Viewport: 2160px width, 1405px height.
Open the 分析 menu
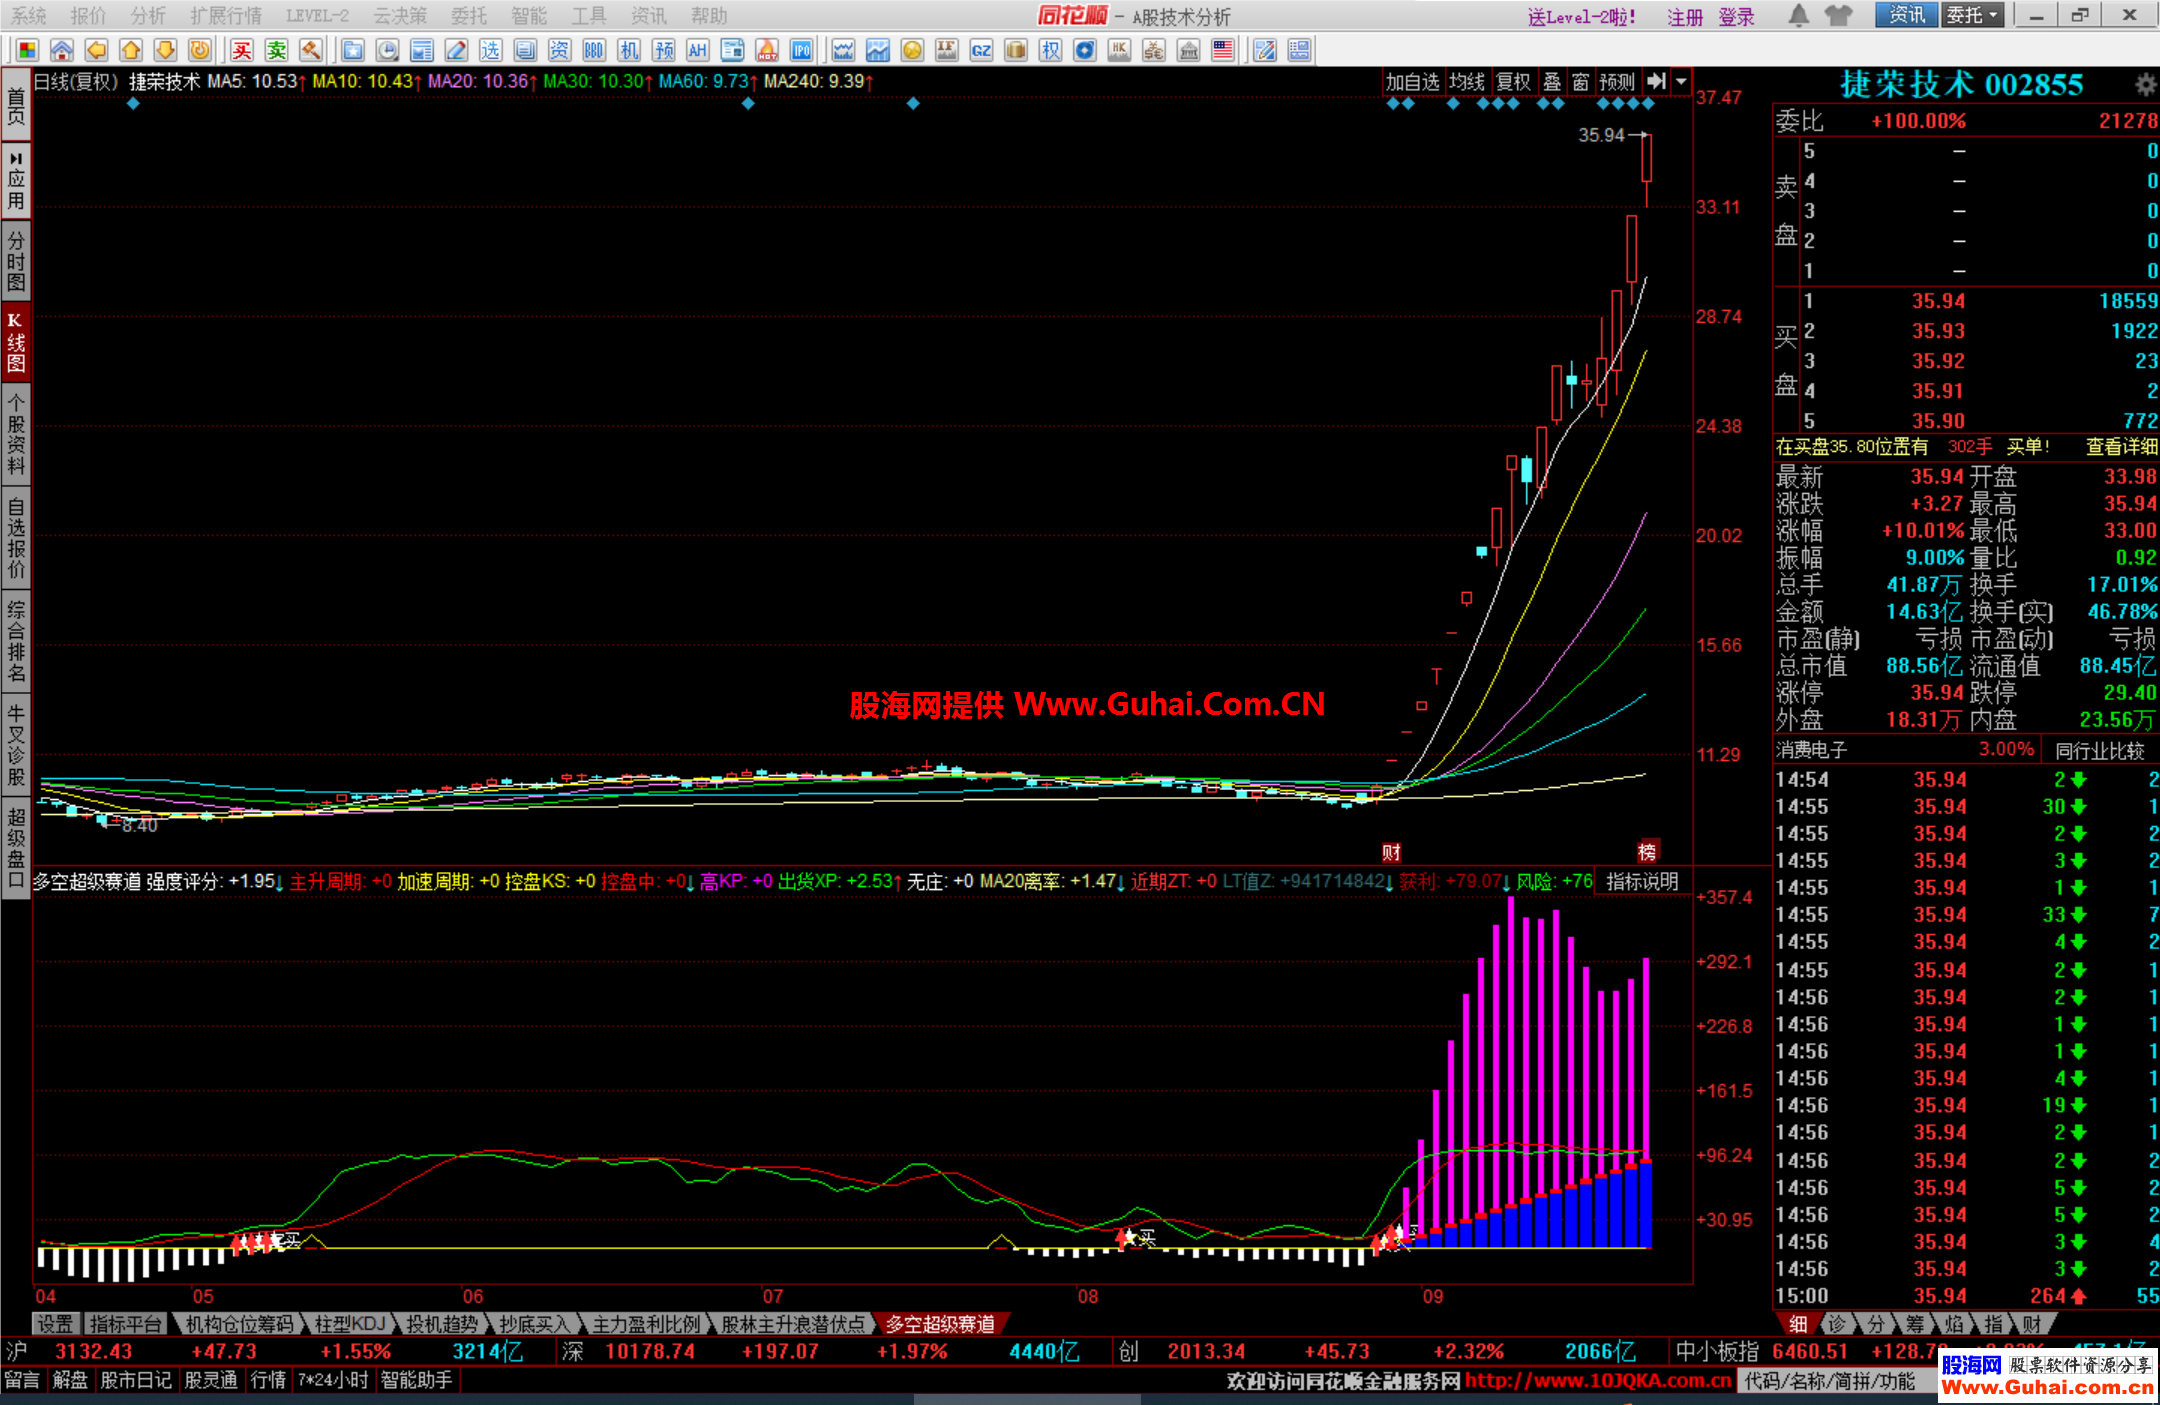148,16
